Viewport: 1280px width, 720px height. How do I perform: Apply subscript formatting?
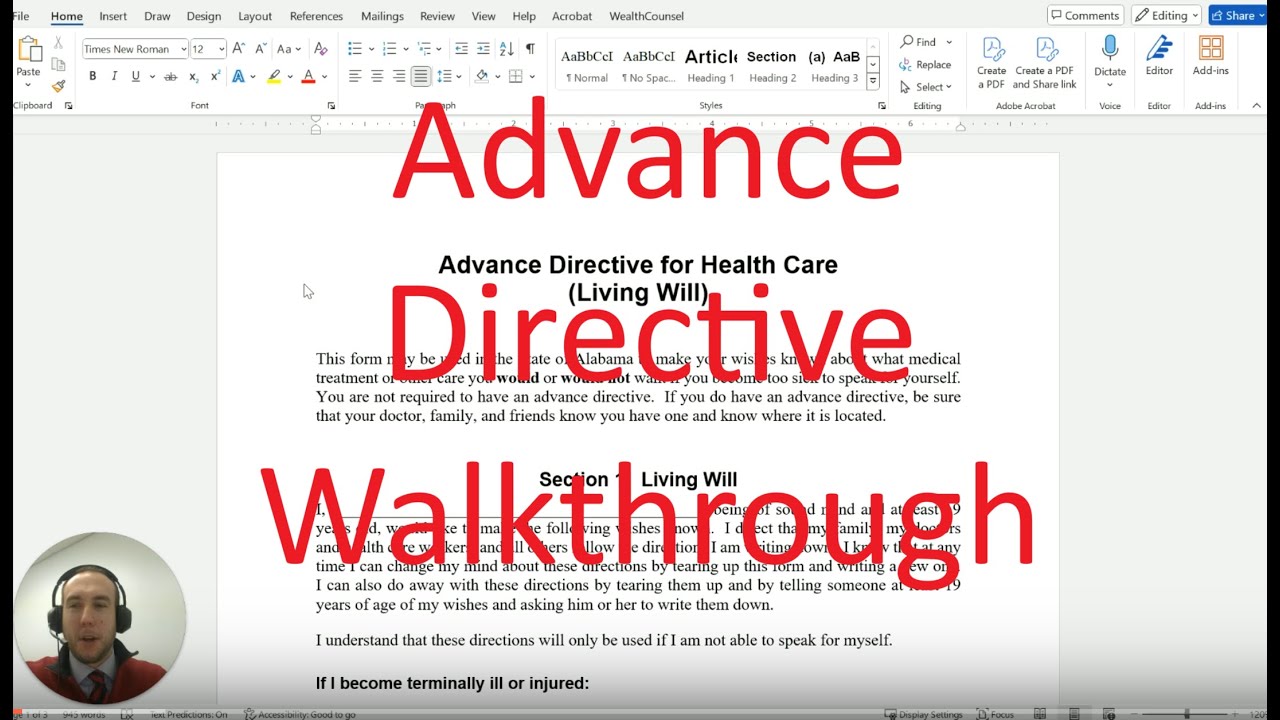(194, 76)
